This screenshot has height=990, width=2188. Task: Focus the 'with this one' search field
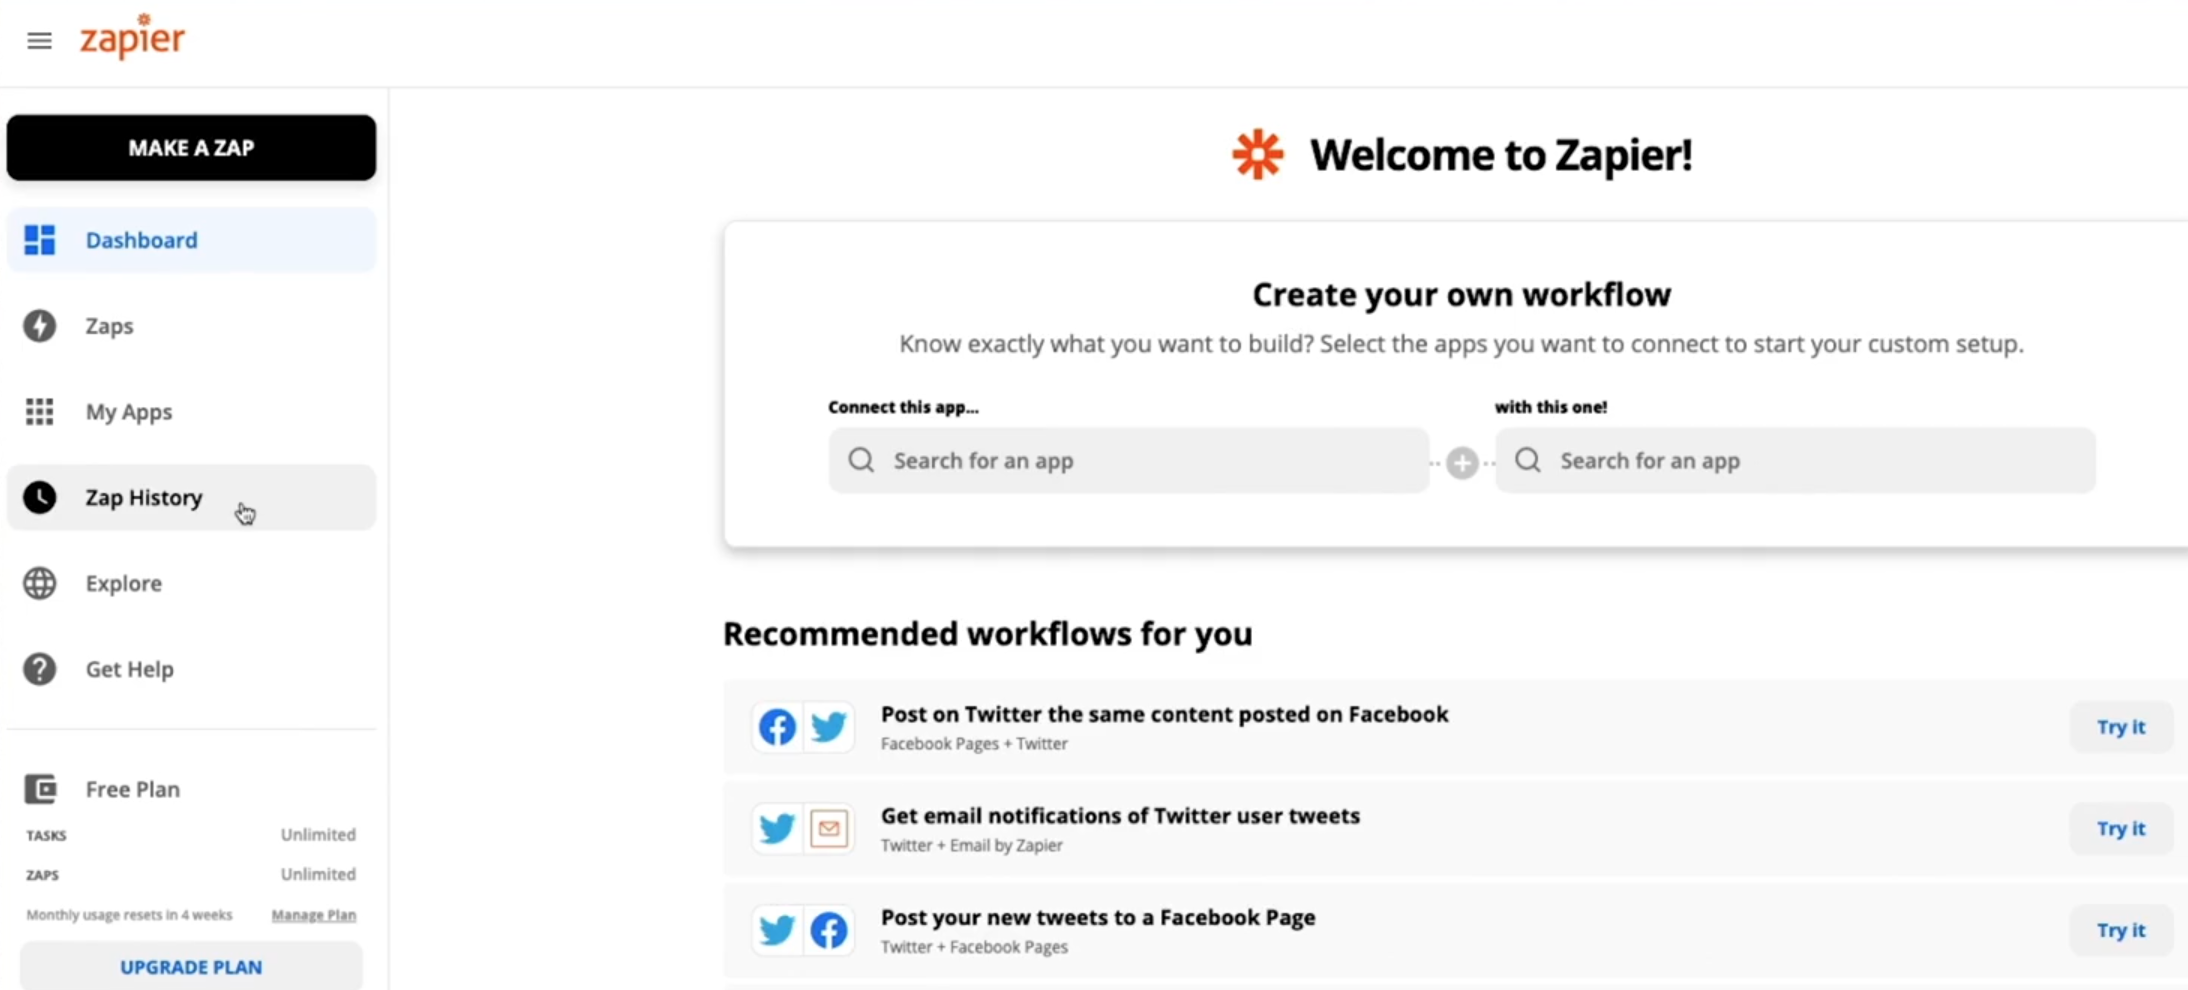[1795, 461]
